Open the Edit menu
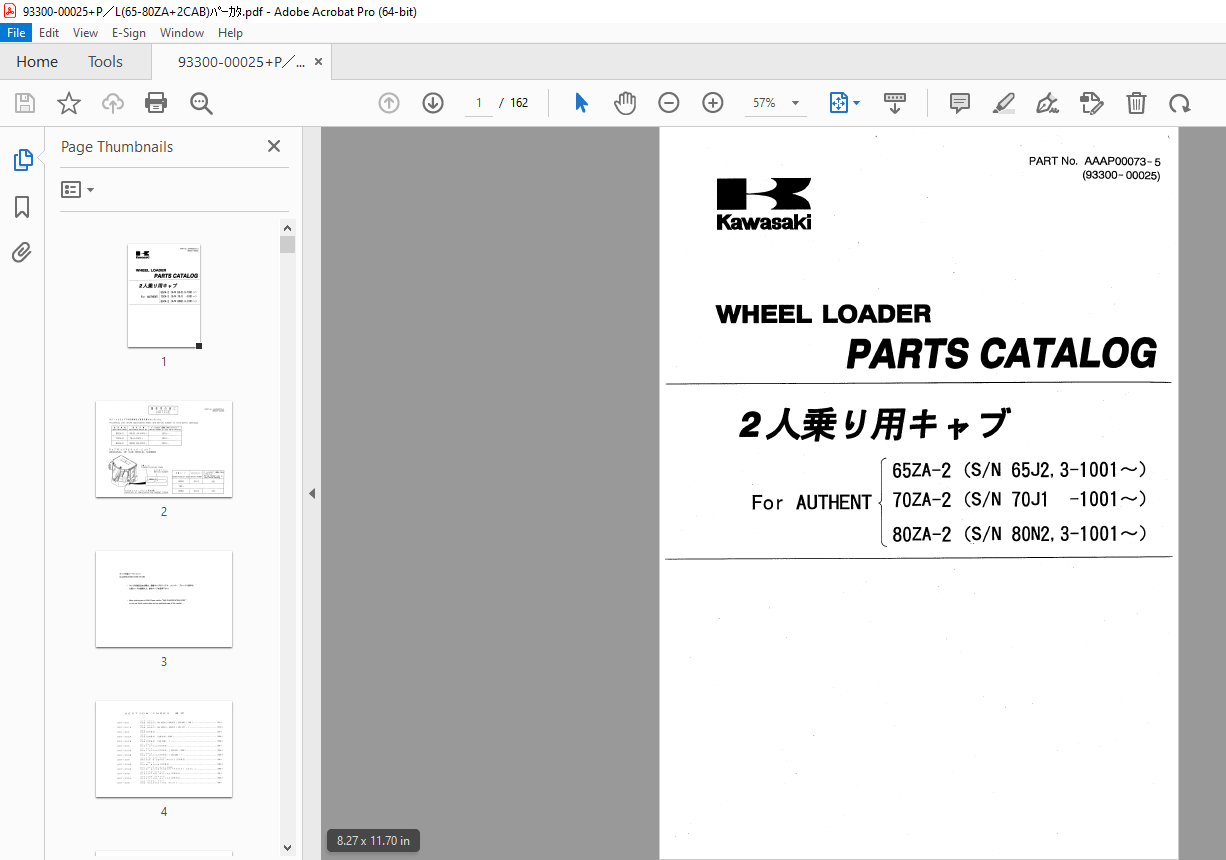The image size is (1226, 860). [49, 33]
